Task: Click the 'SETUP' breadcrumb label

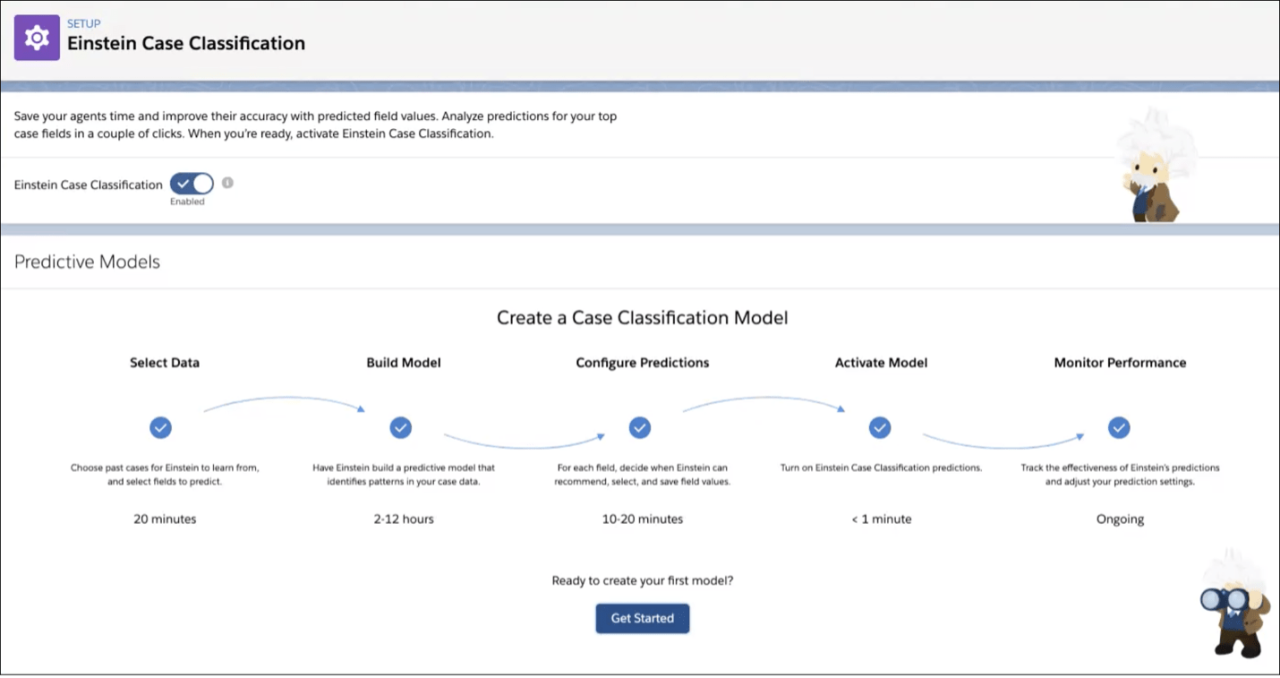Action: coord(83,23)
